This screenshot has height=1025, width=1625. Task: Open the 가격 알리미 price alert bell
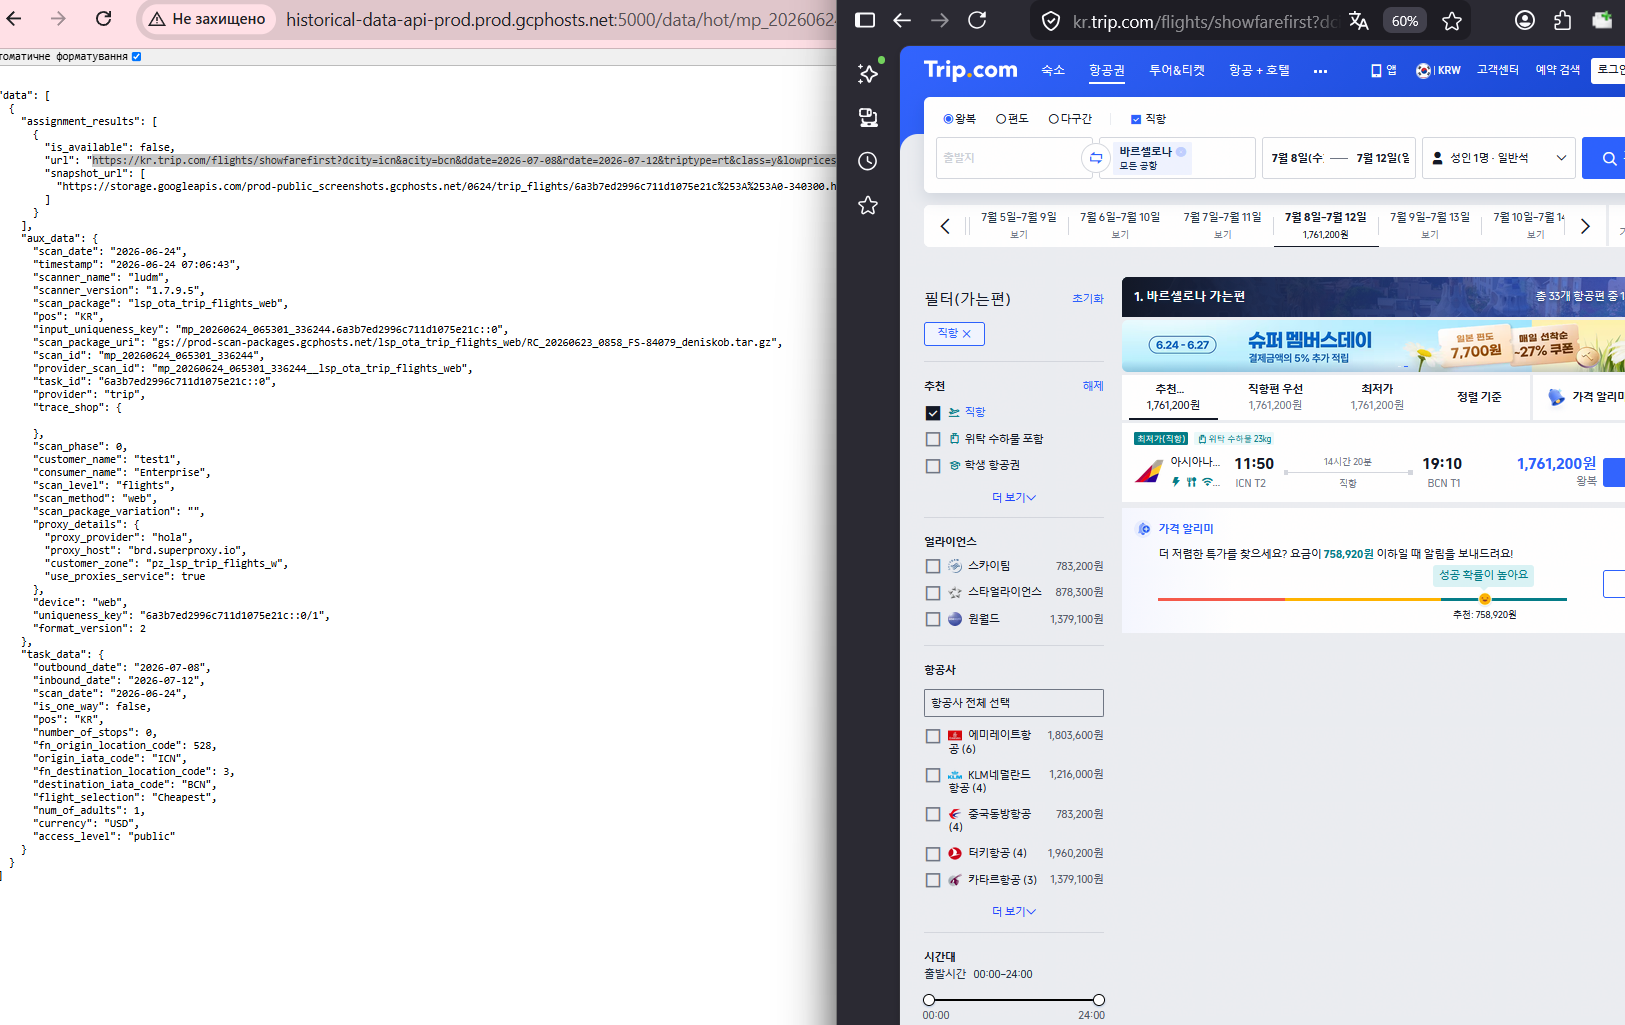click(x=1556, y=397)
